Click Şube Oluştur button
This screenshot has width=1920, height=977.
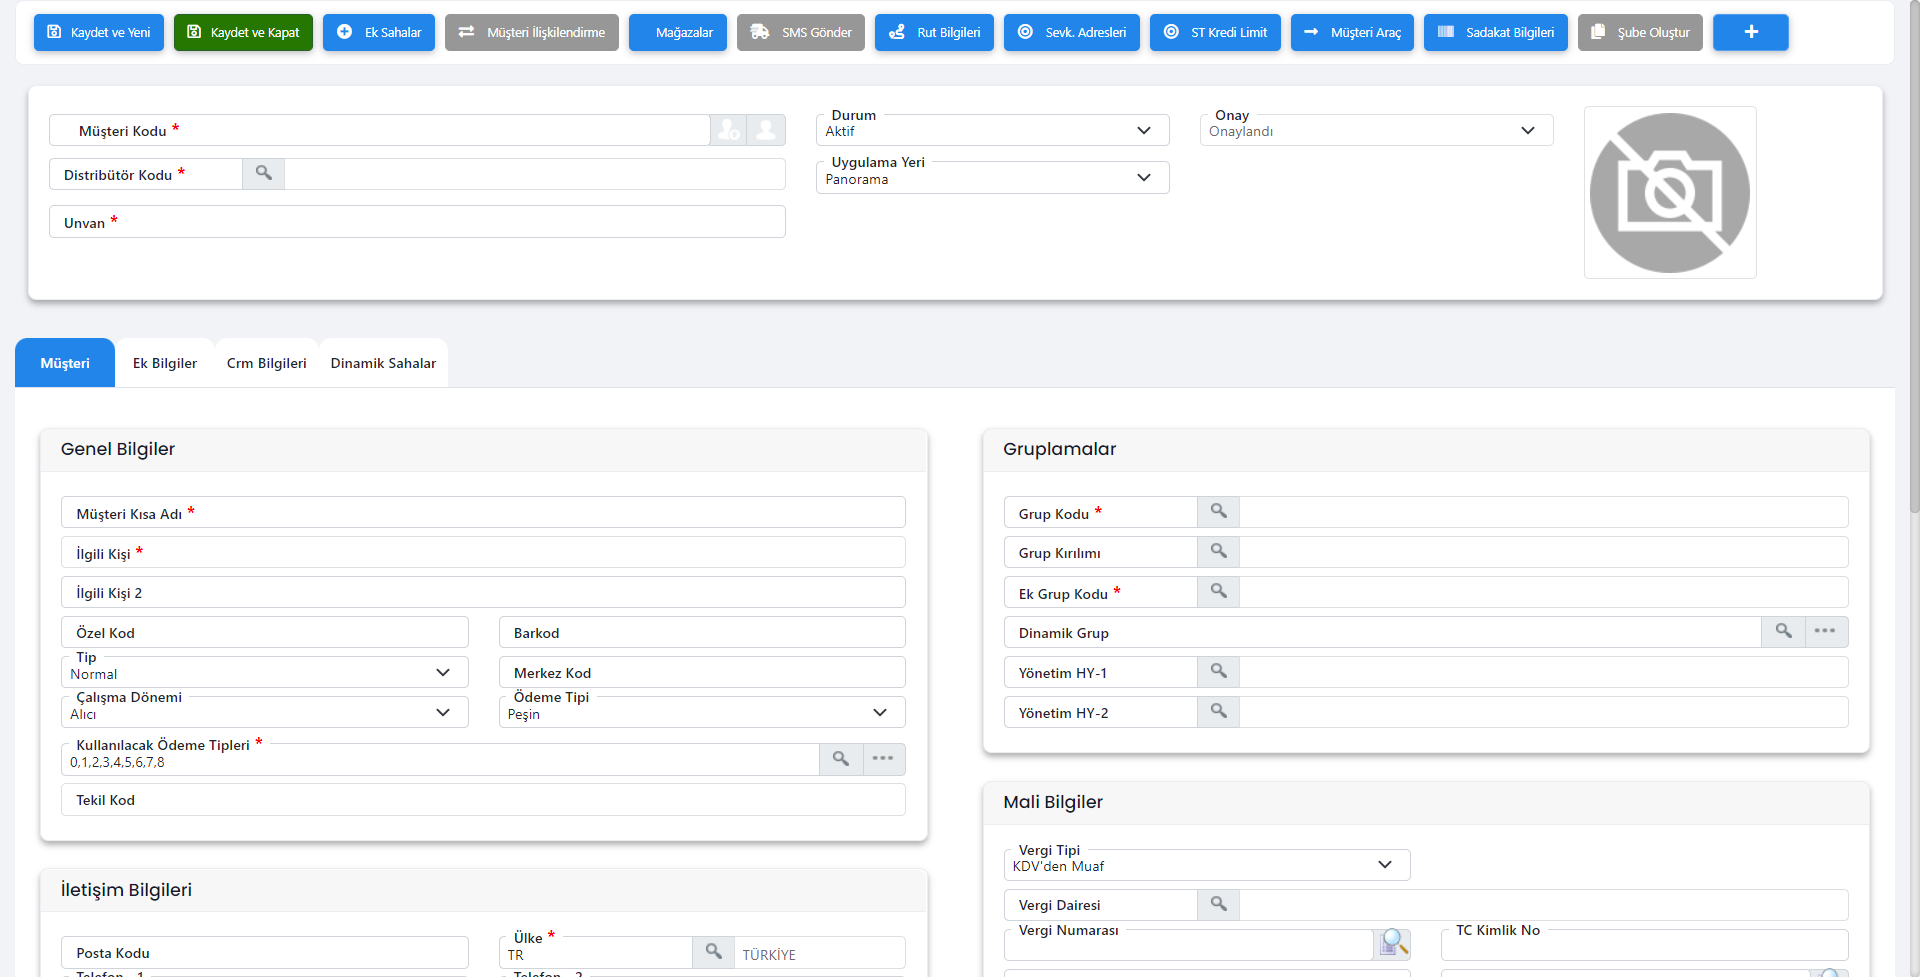[1640, 32]
